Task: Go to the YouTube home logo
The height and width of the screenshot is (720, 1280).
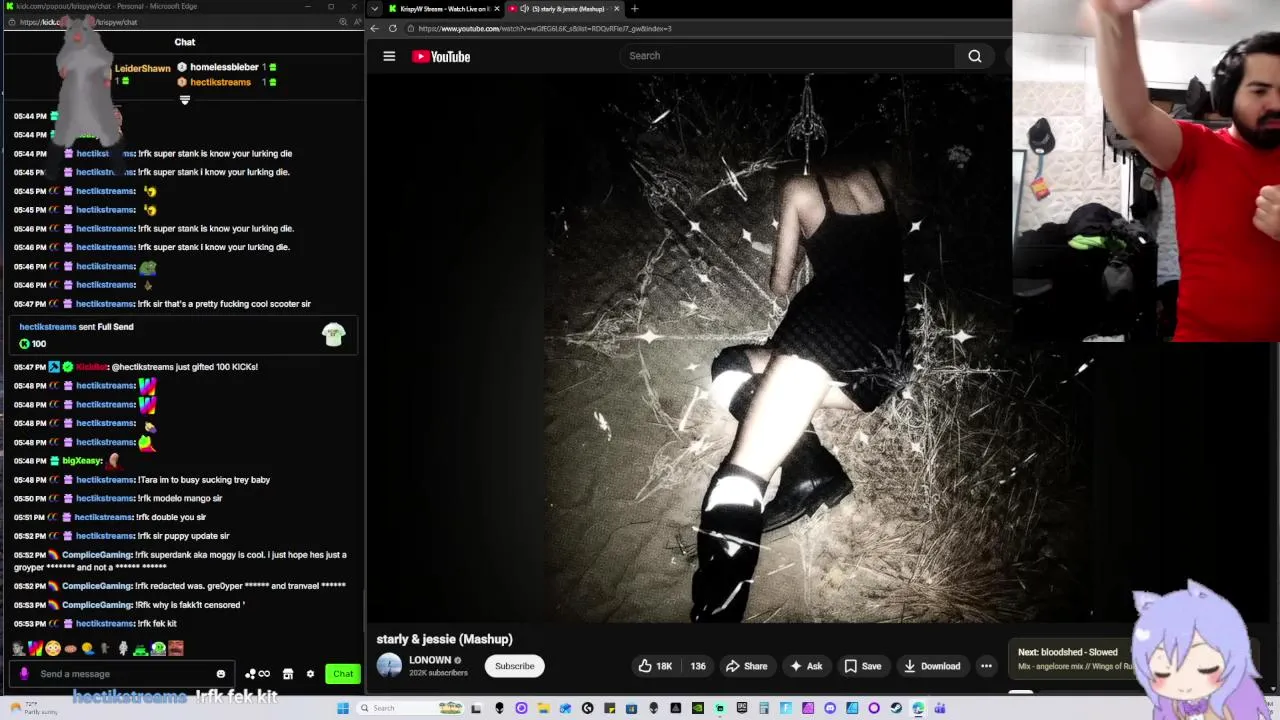Action: (x=441, y=56)
